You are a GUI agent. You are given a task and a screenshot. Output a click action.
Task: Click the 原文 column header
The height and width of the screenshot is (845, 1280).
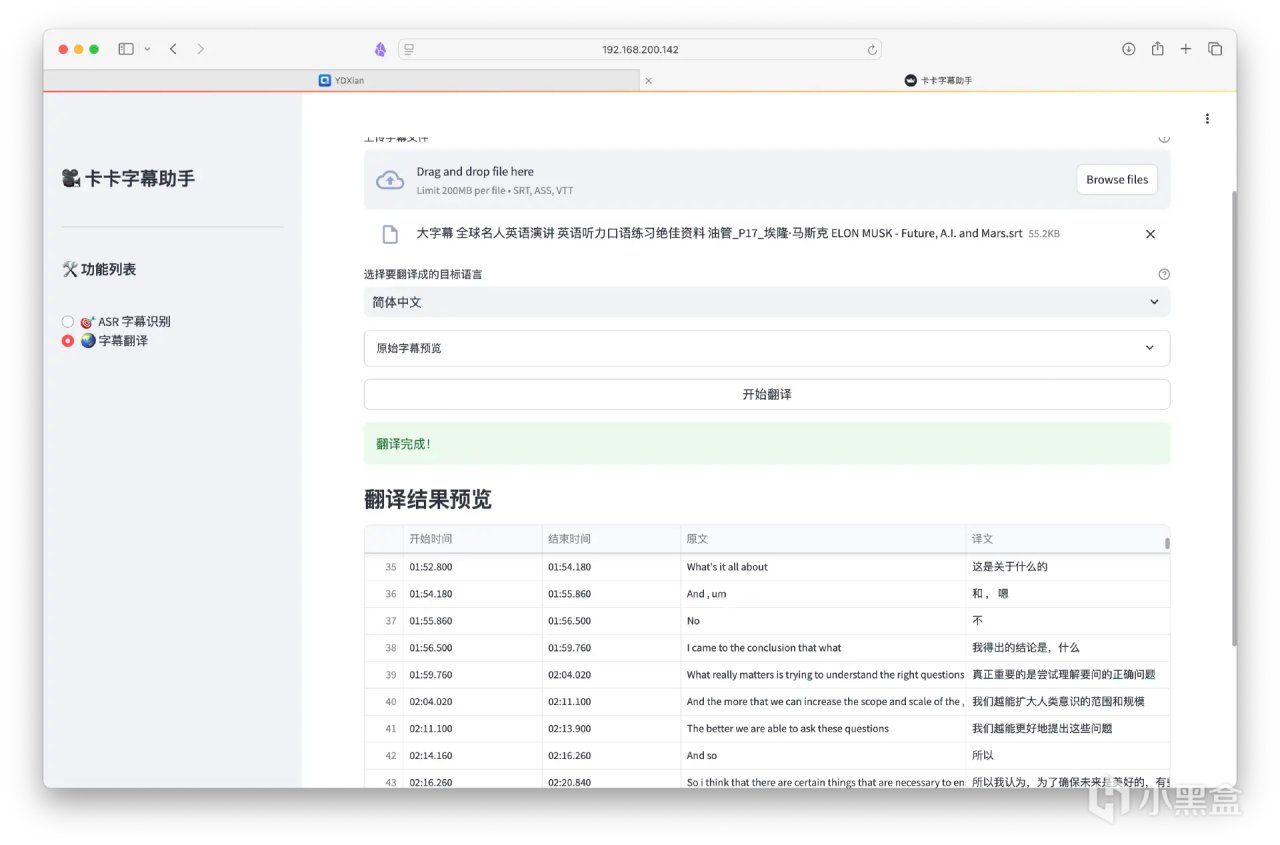click(823, 539)
